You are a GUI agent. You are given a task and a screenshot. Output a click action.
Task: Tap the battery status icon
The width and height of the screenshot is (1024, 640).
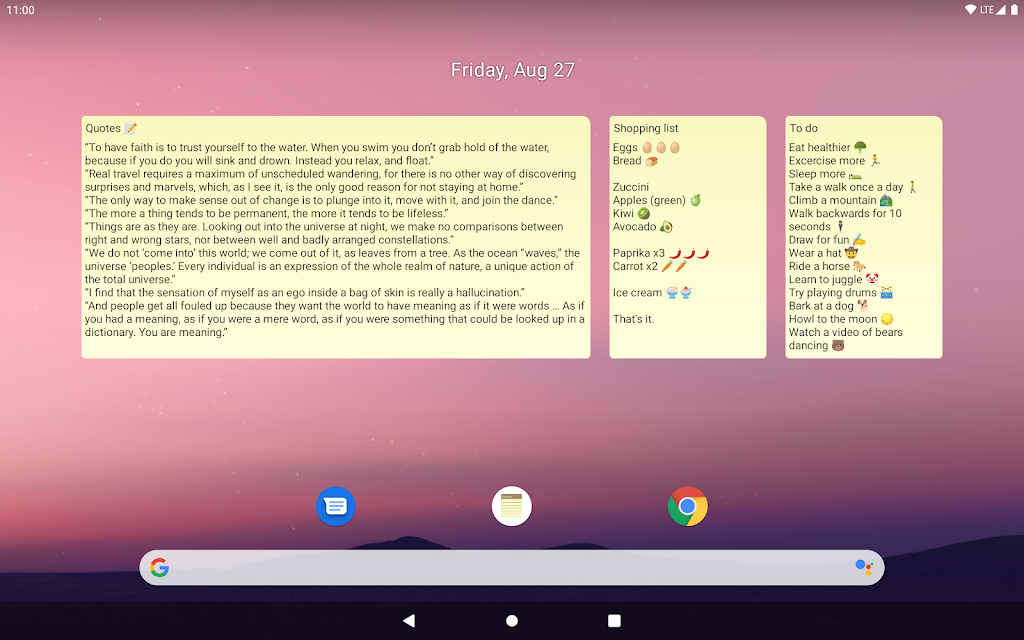click(1014, 9)
